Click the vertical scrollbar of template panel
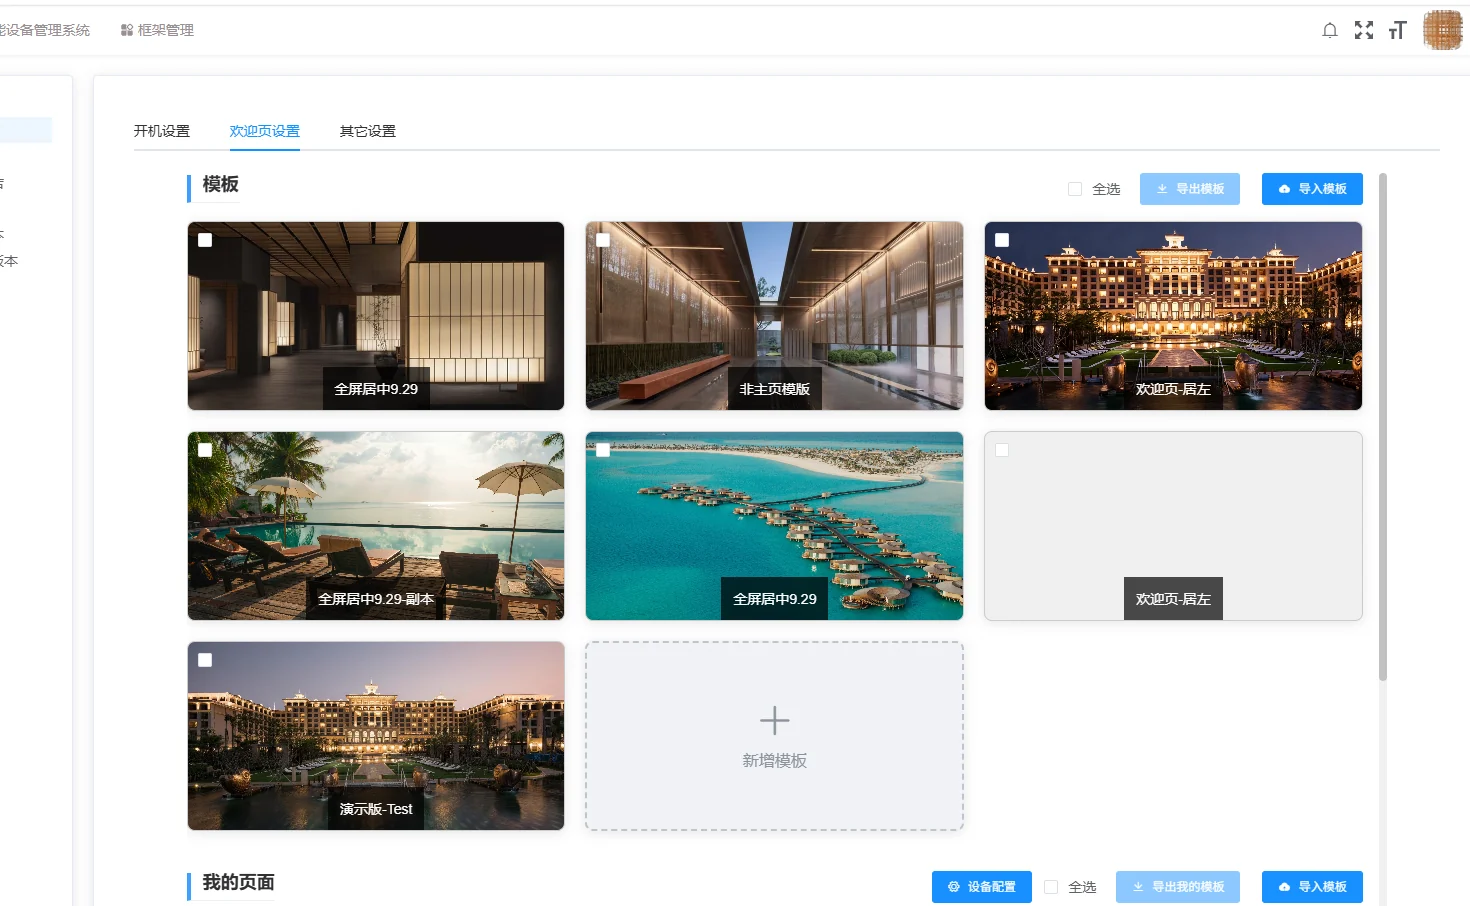Viewport: 1470px width, 906px height. [x=1383, y=427]
